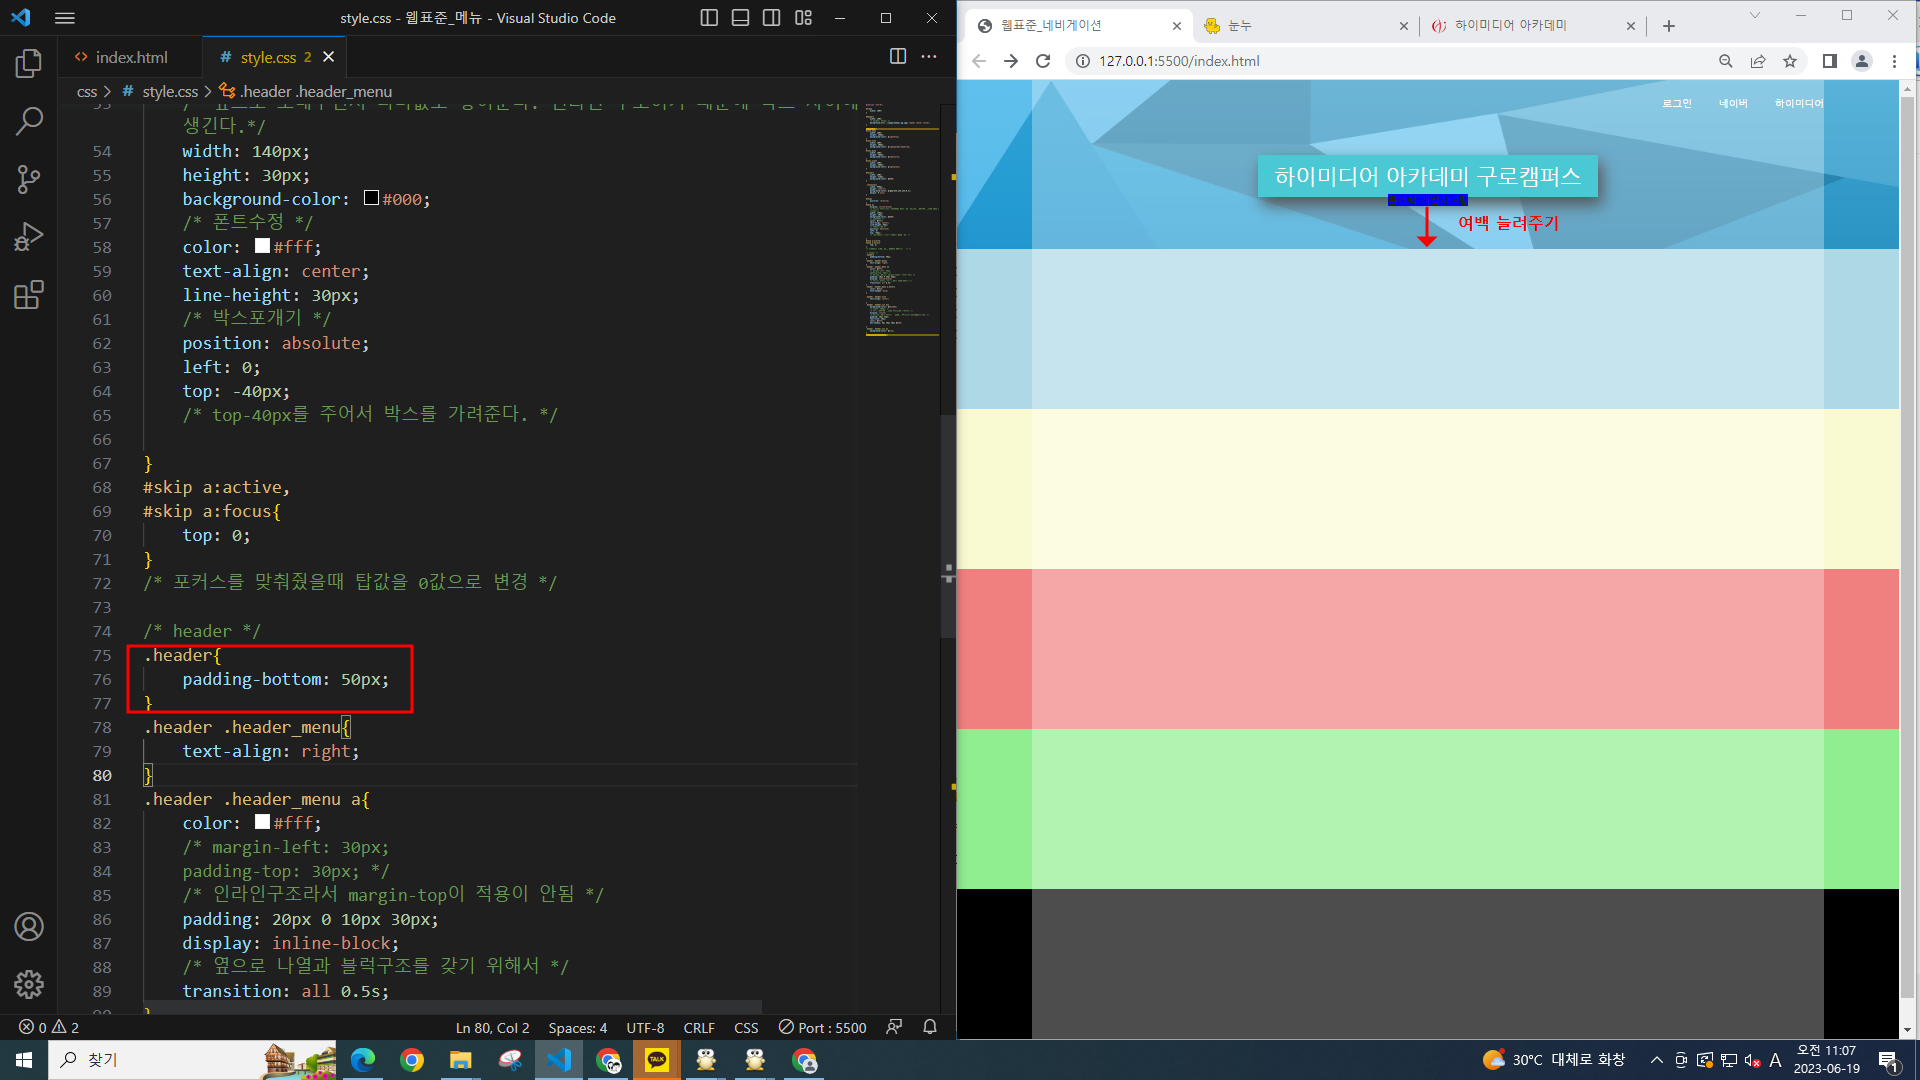Image resolution: width=1920 pixels, height=1080 pixels.
Task: Toggle the bottom panel layout icon
Action: pos(740,18)
